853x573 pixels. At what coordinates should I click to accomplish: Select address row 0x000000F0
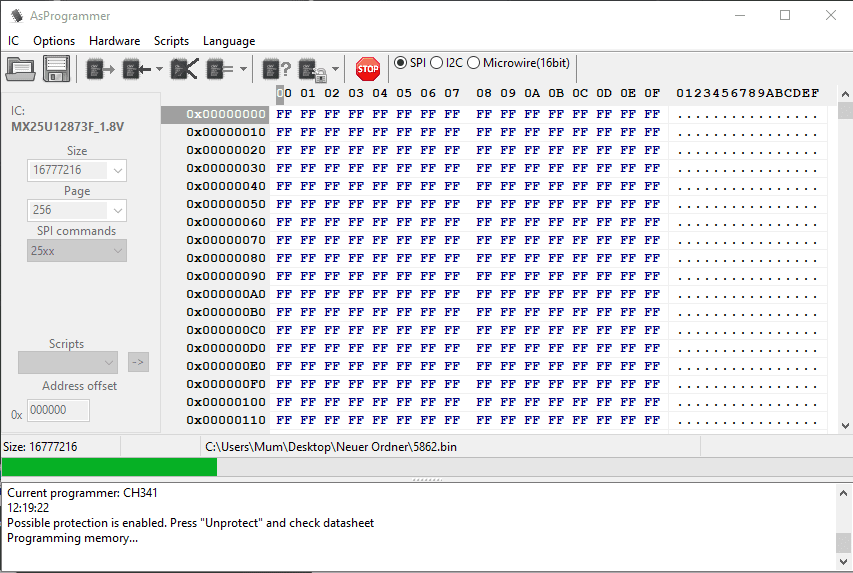(x=226, y=384)
